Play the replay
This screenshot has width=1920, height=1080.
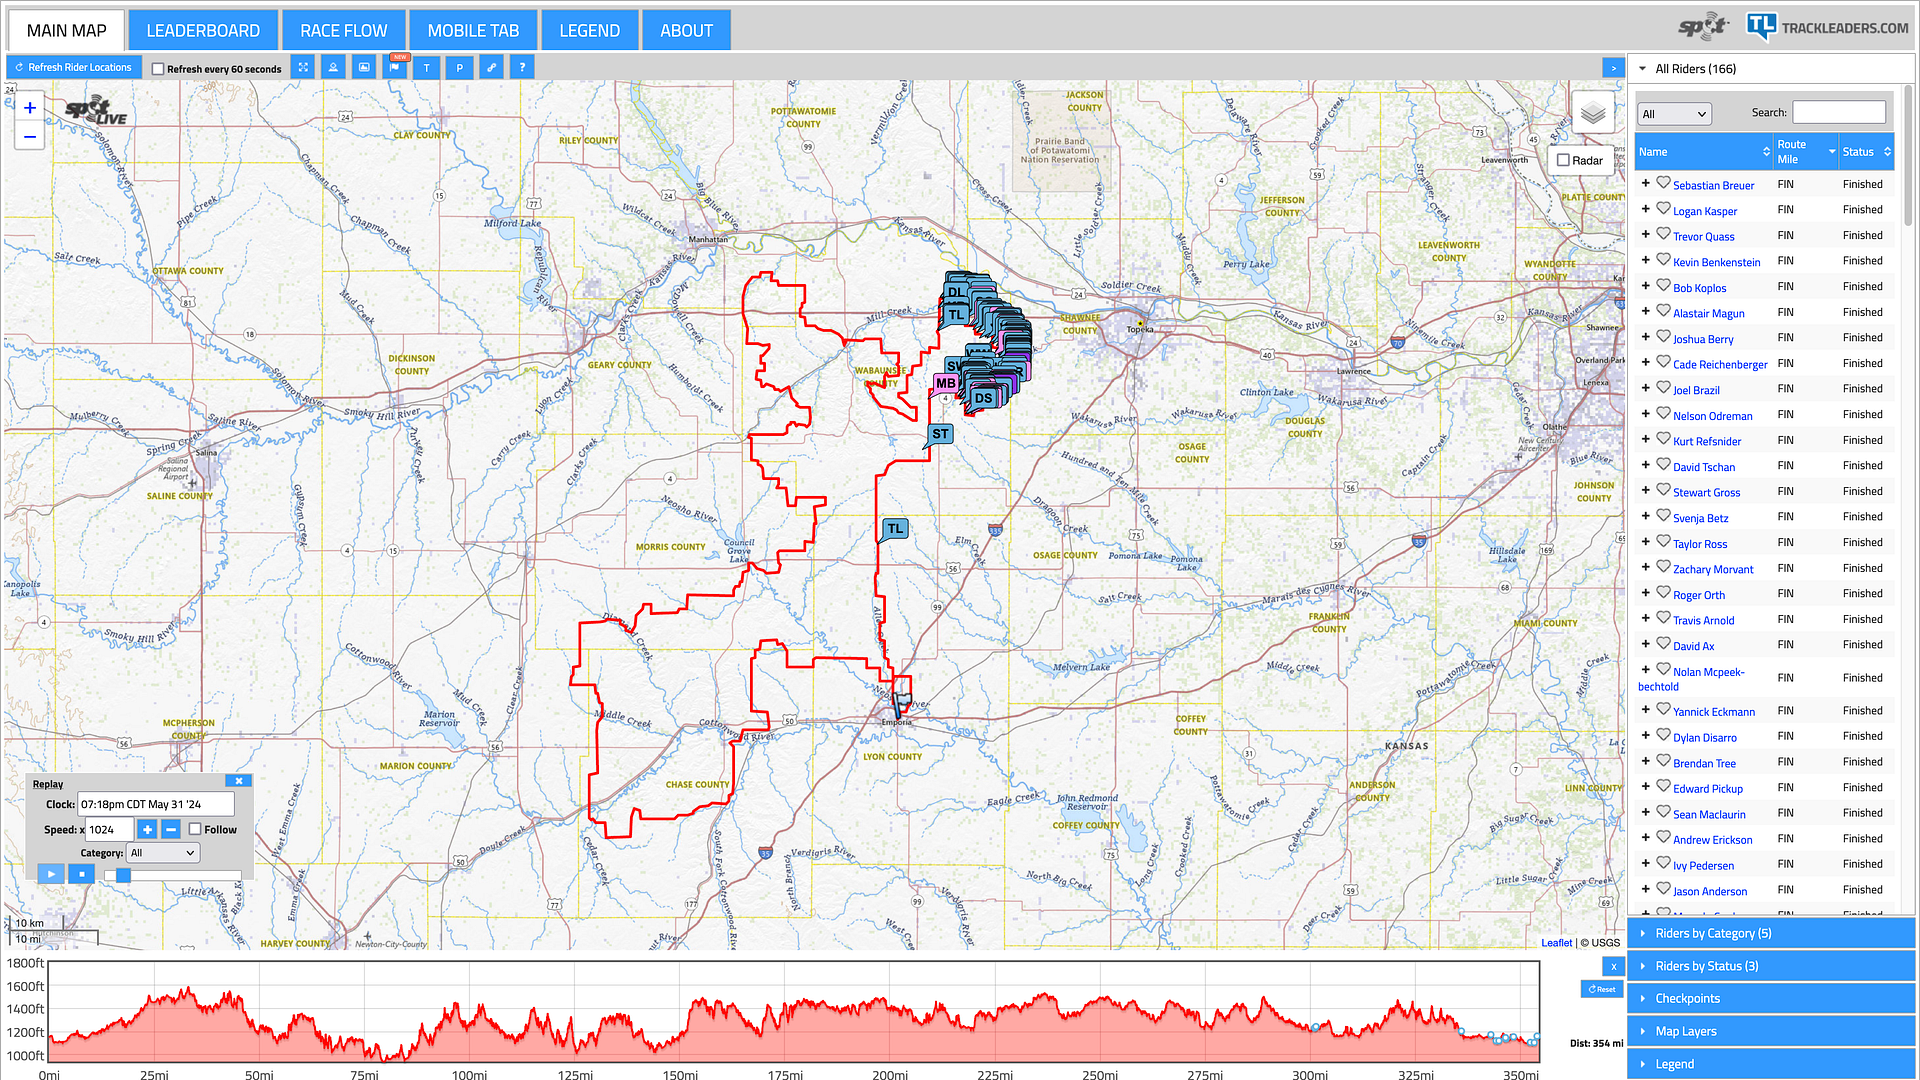[x=51, y=874]
